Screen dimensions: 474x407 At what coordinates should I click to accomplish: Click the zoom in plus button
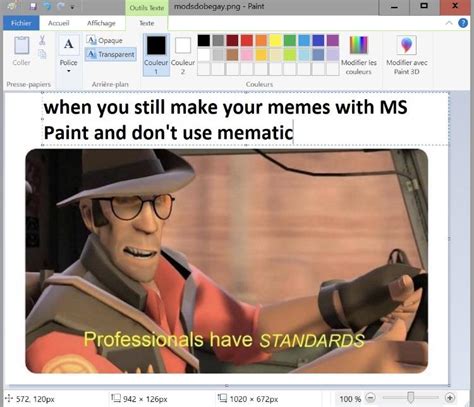point(450,398)
